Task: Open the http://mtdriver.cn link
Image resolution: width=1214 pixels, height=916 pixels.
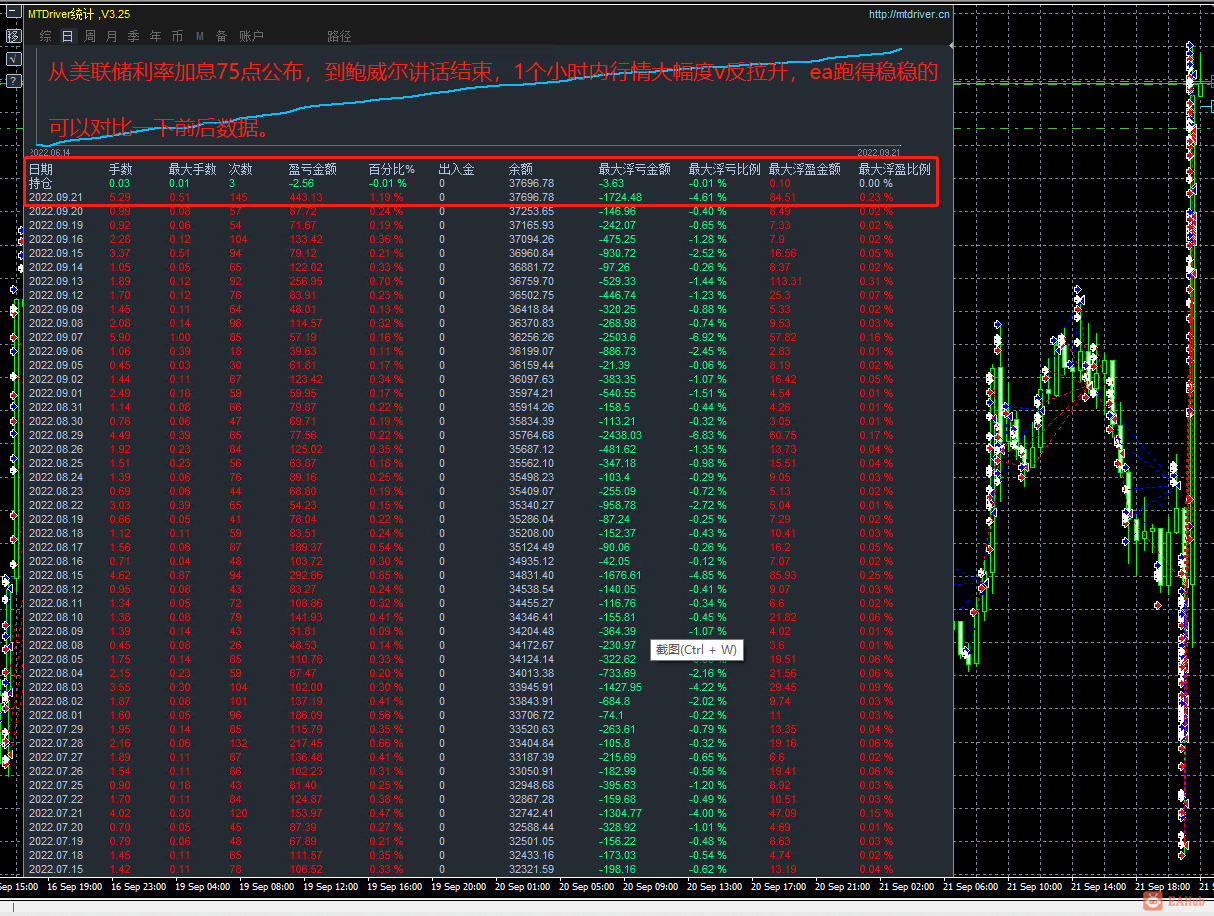Action: pos(909,14)
